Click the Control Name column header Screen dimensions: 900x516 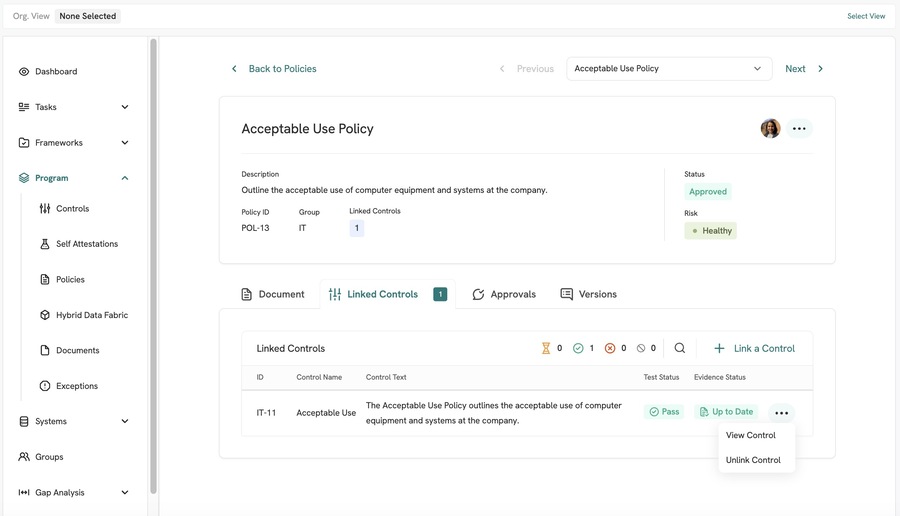click(x=319, y=377)
